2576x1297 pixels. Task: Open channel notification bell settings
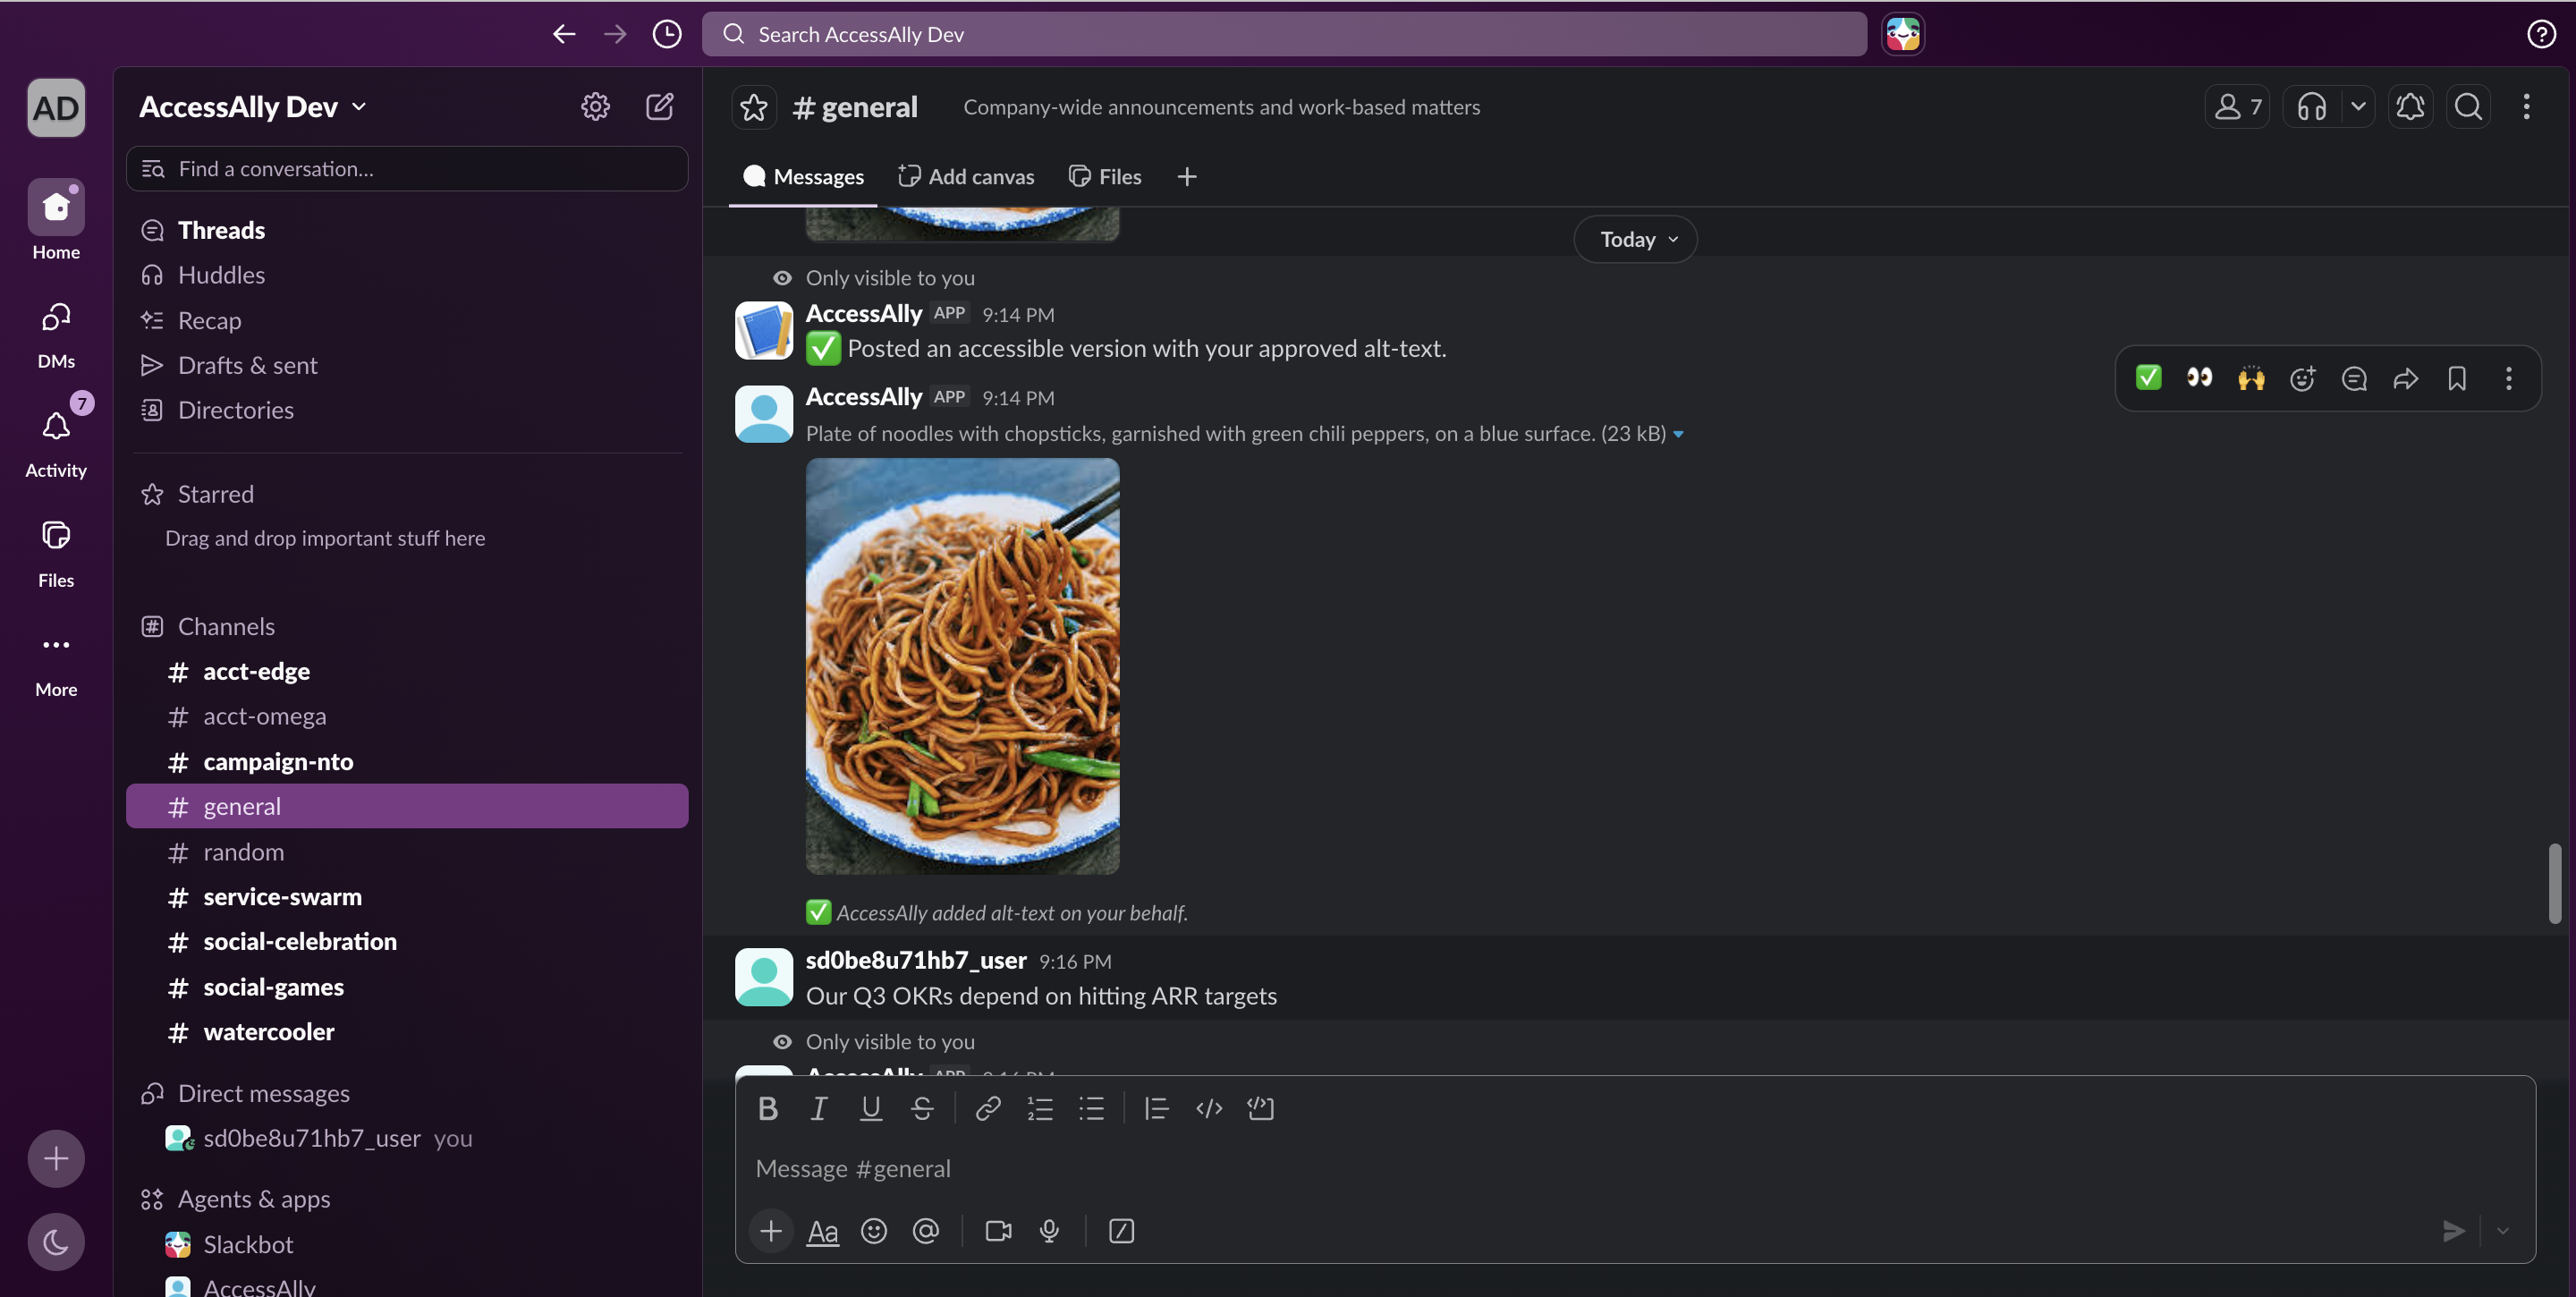[2411, 106]
